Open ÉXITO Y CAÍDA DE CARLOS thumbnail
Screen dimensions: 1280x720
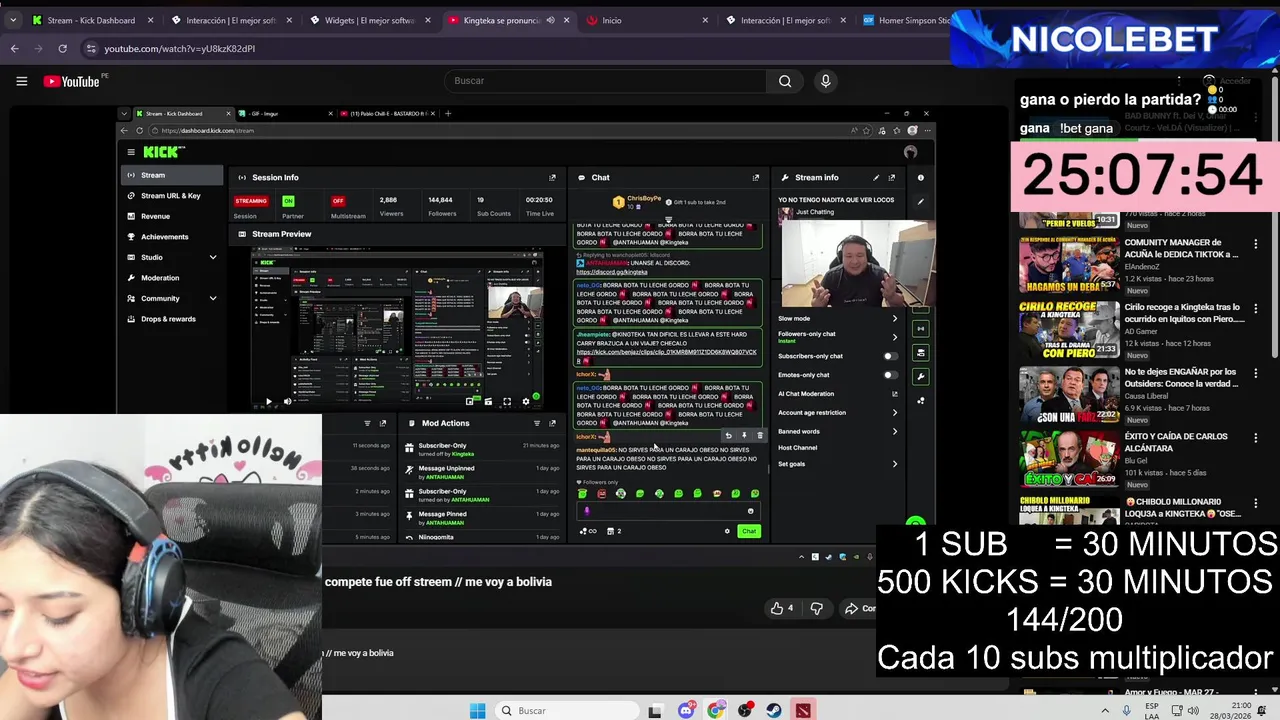tap(1069, 459)
